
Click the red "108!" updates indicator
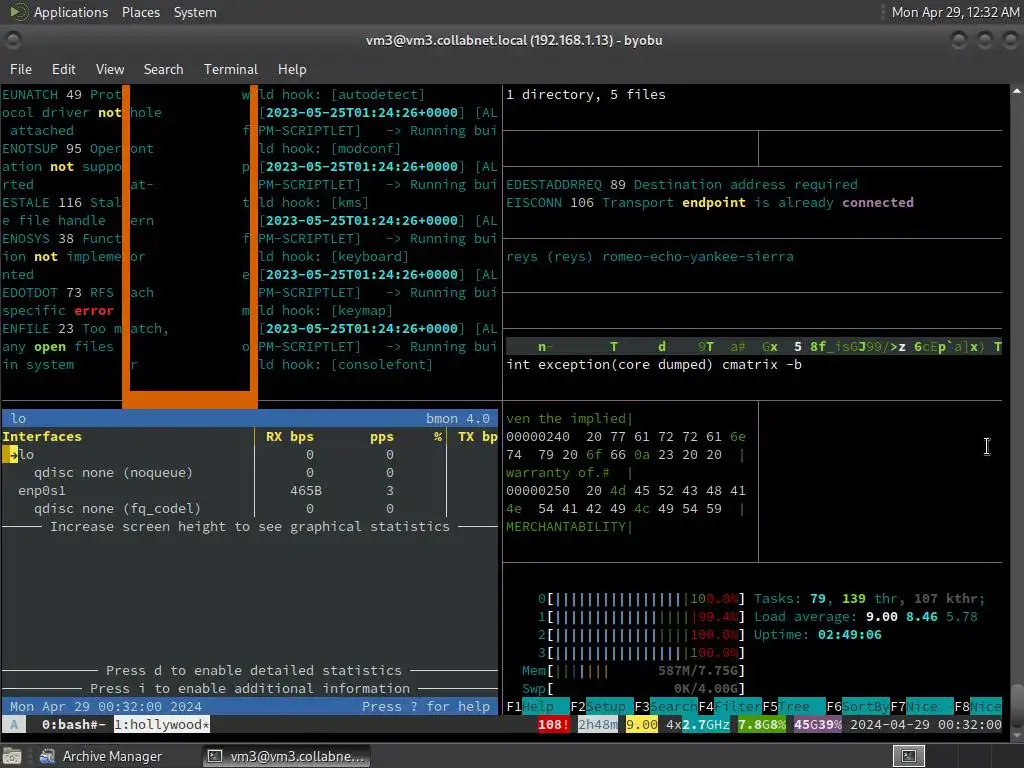pos(553,724)
